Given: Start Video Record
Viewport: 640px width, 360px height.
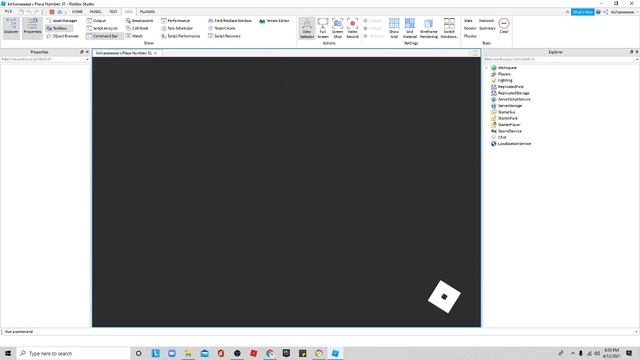Looking at the screenshot, I should click(353, 28).
